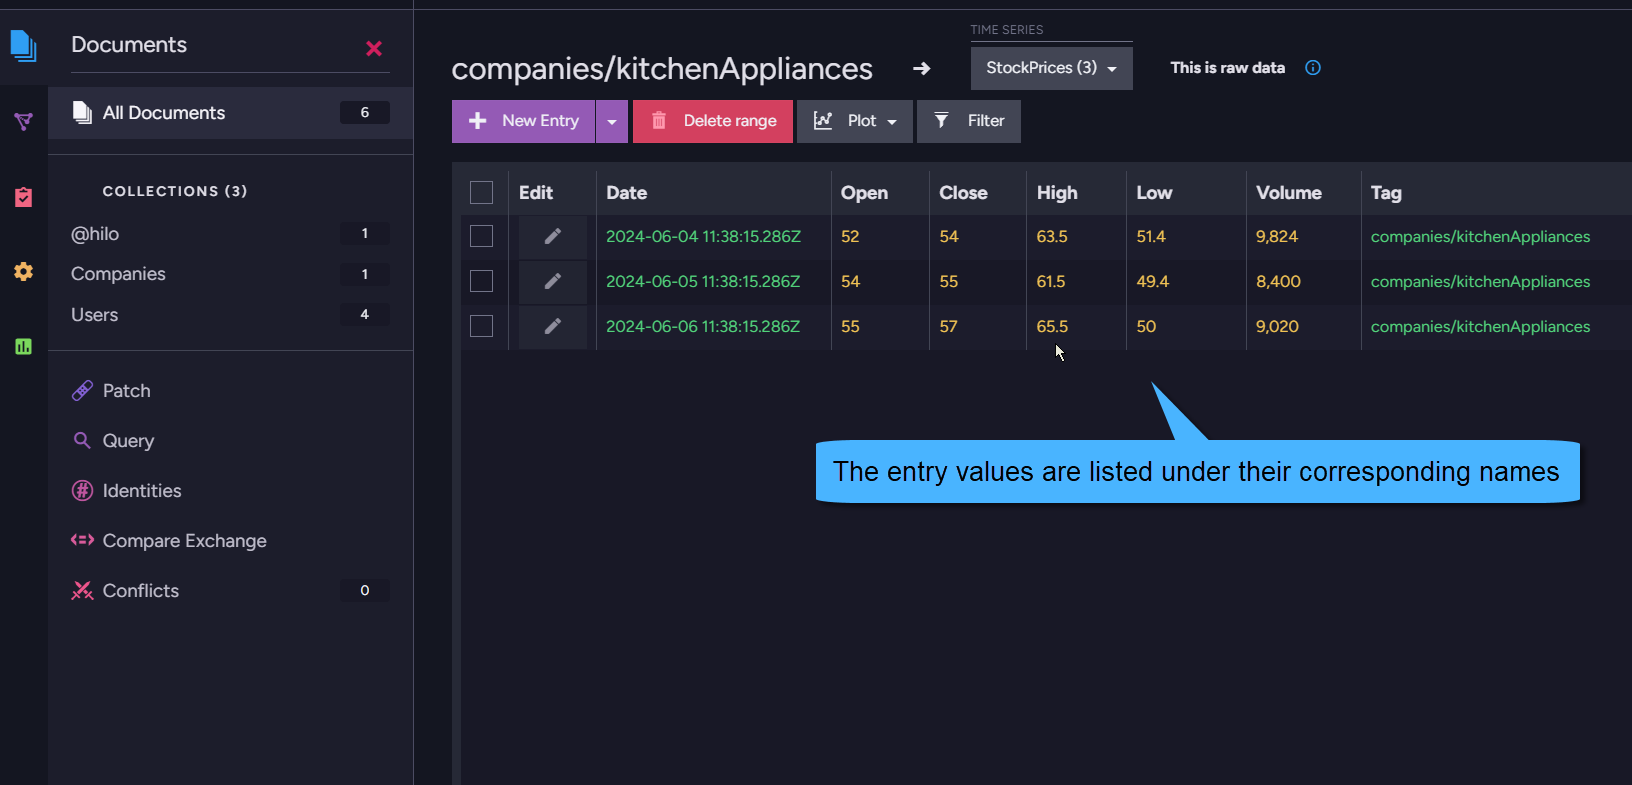Click the 2024-06-05 11:38:15.286Z date link
Screen dimensions: 1632x785
(x=703, y=282)
